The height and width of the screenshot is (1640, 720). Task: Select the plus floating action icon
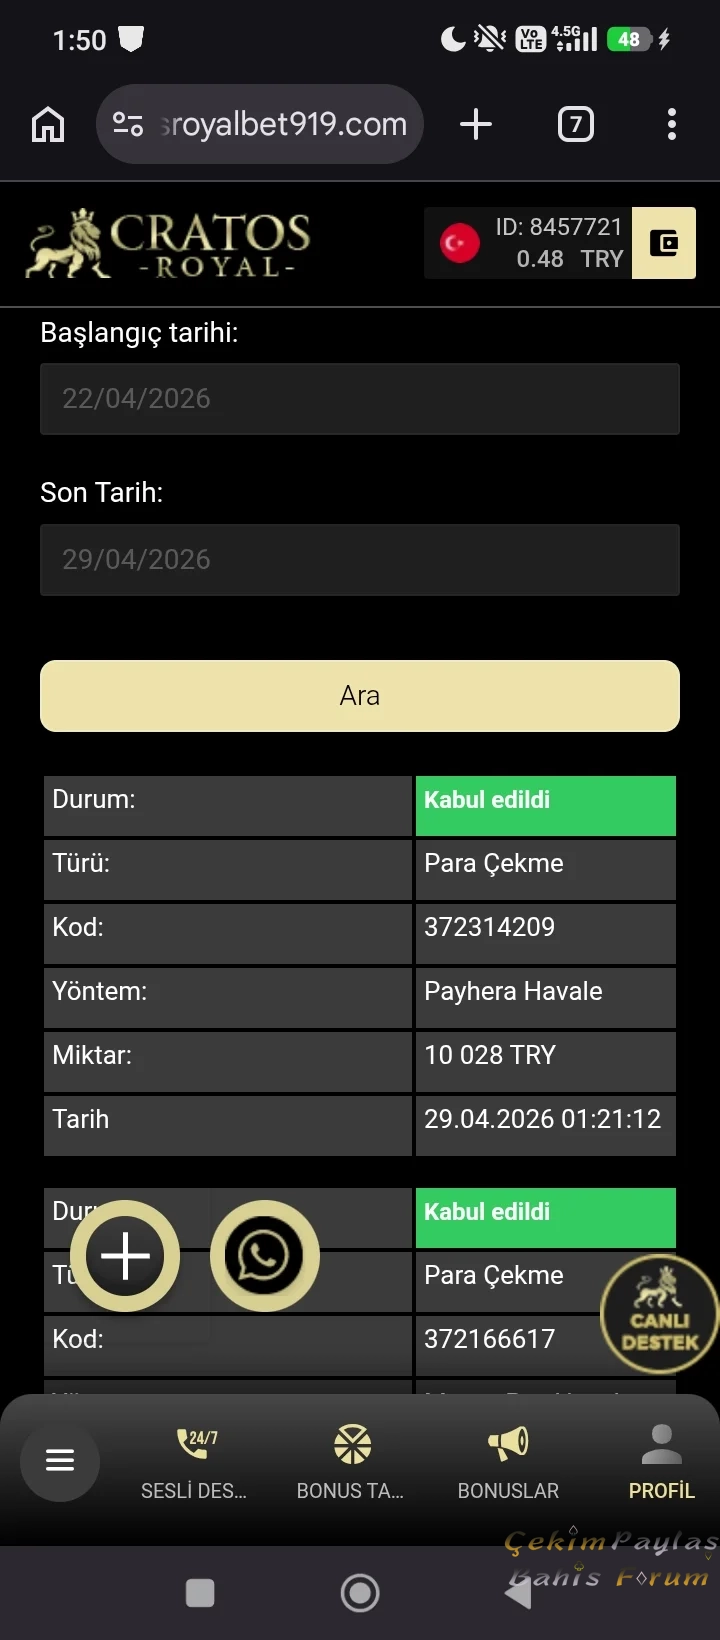click(124, 1255)
